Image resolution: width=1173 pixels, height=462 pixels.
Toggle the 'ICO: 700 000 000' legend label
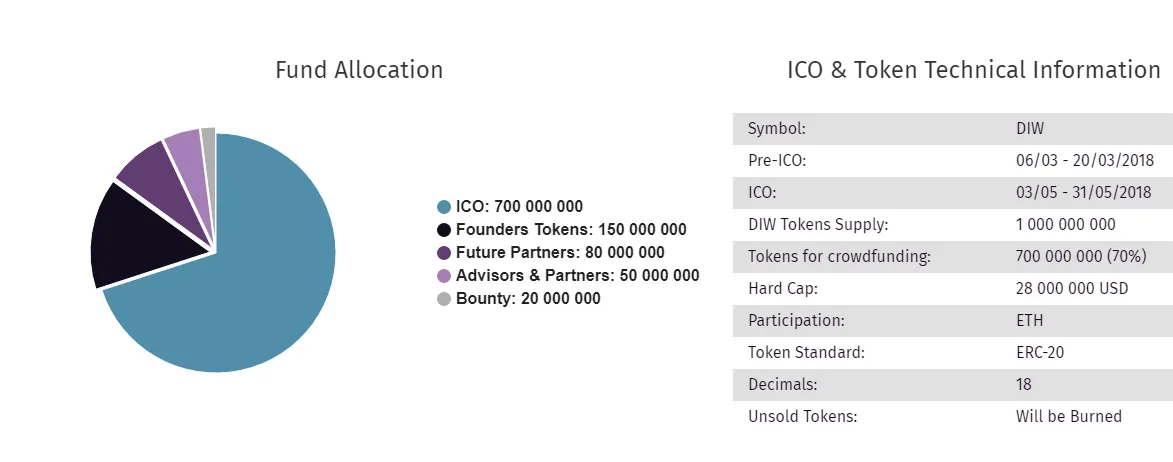519,207
